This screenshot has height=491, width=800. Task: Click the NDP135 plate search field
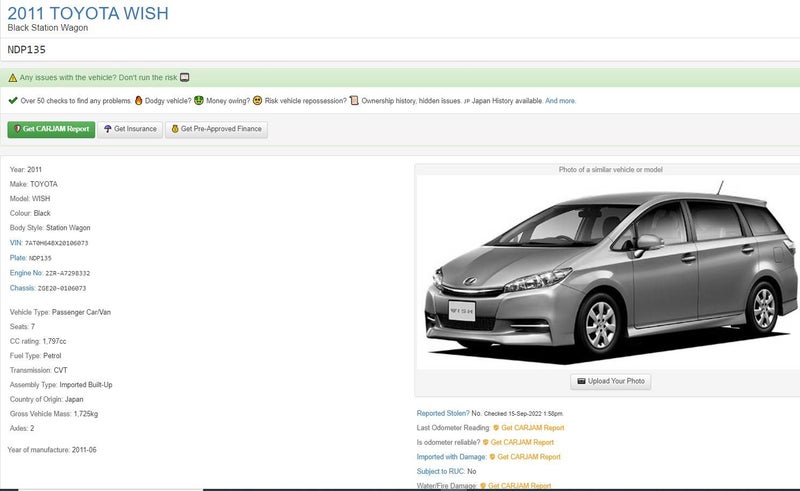pos(400,49)
